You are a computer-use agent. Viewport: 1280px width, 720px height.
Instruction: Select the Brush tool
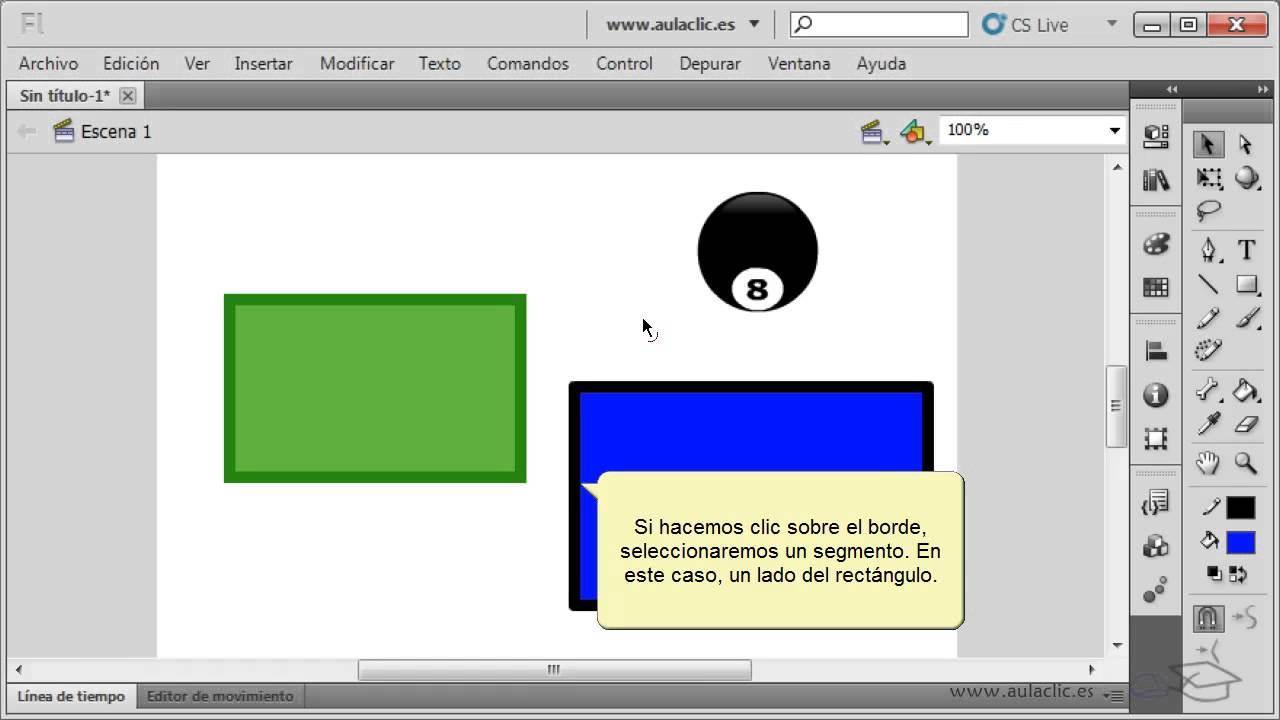pos(1246,319)
